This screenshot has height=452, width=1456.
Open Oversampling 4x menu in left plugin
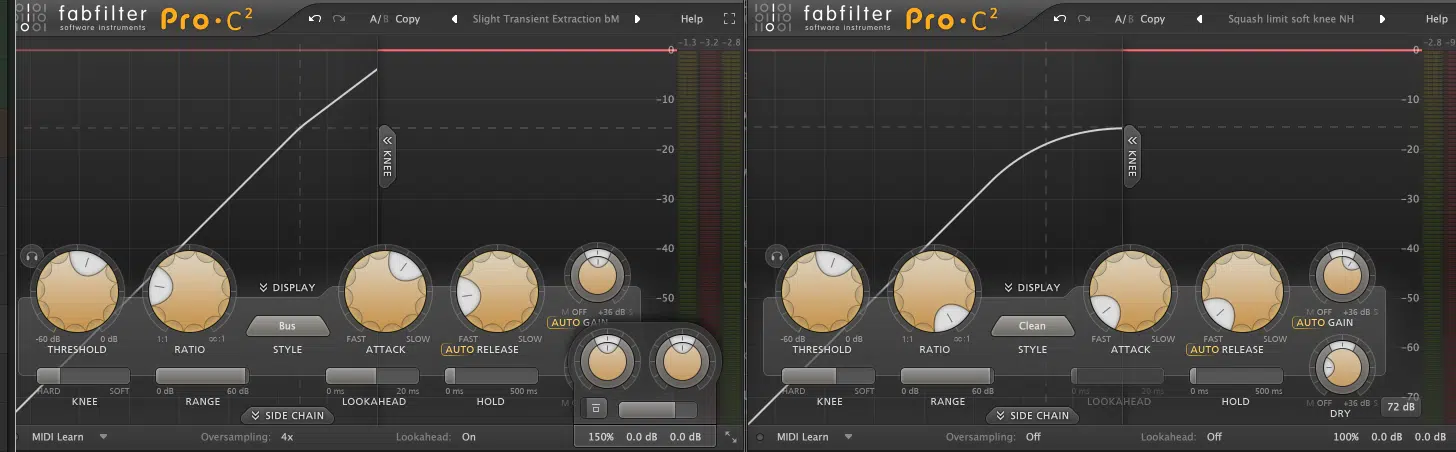pyautogui.click(x=287, y=437)
